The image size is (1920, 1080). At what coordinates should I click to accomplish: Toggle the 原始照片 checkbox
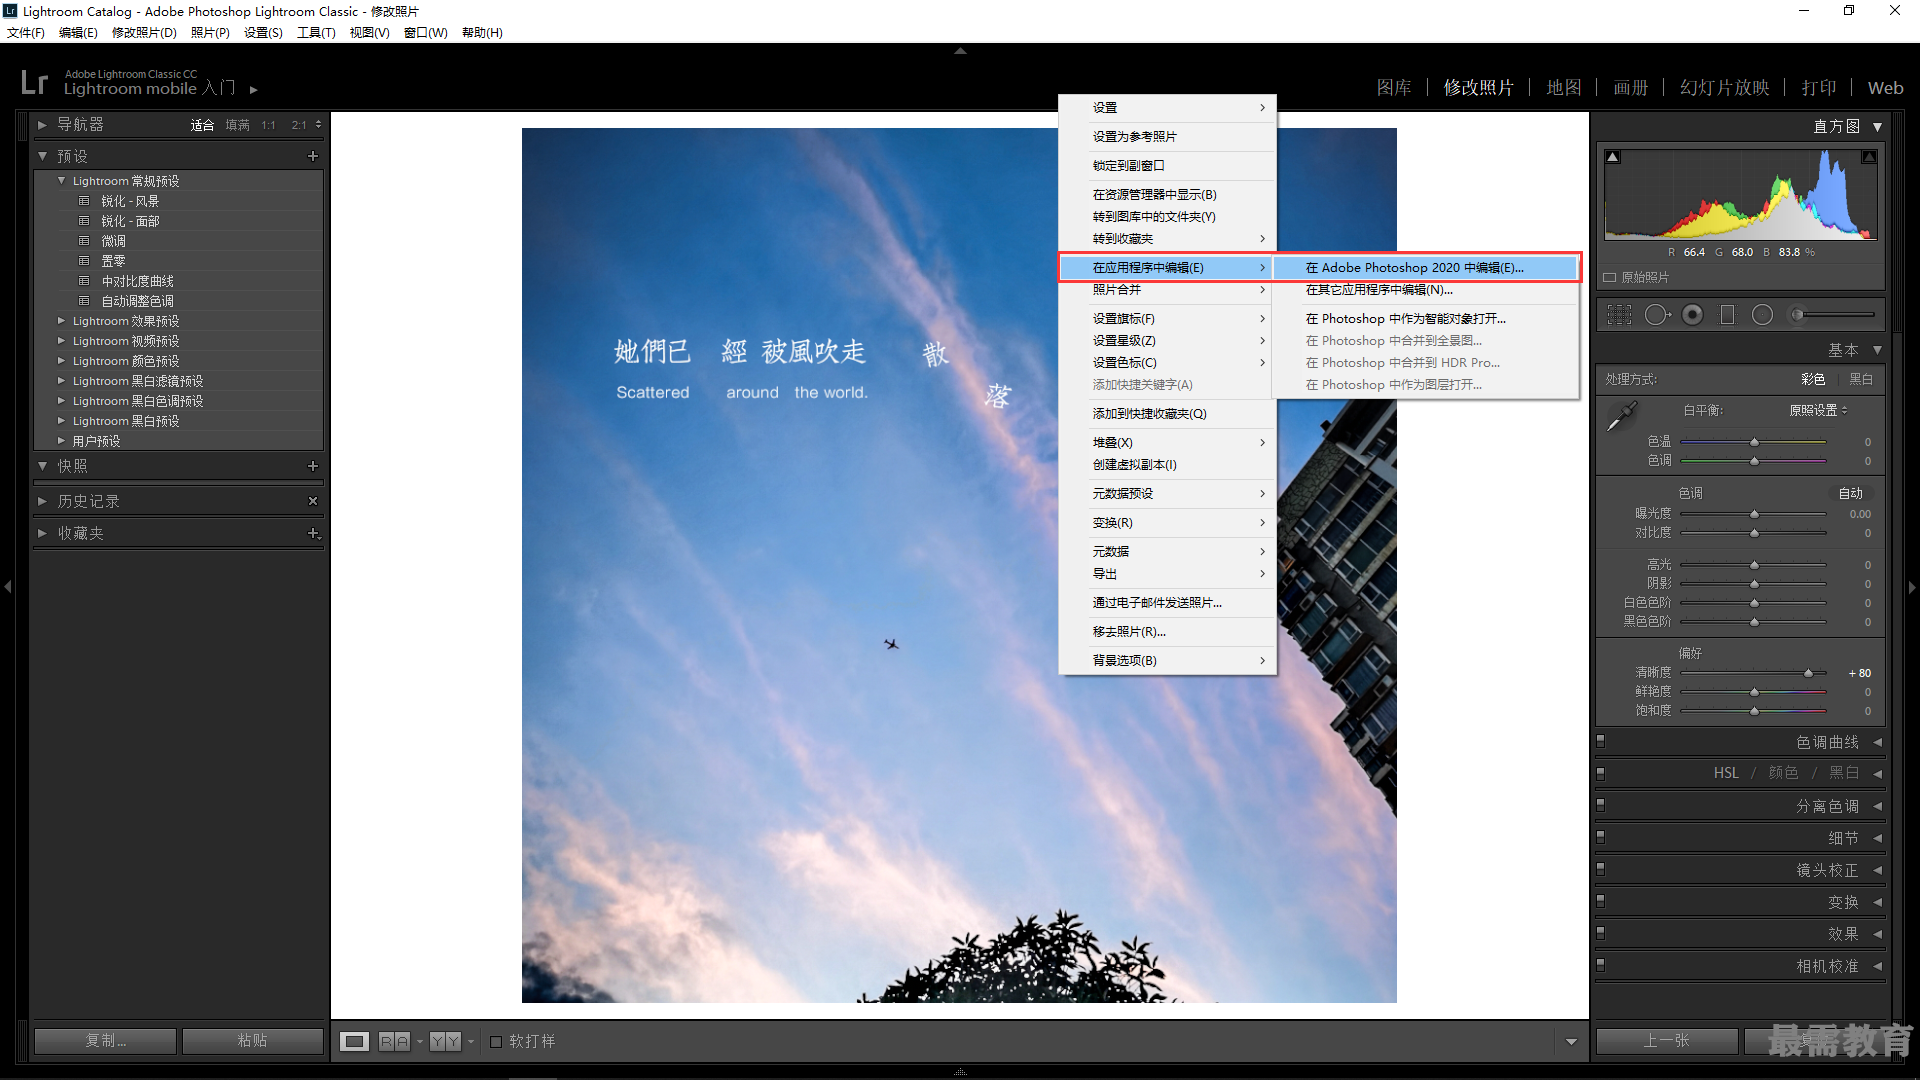point(1609,277)
